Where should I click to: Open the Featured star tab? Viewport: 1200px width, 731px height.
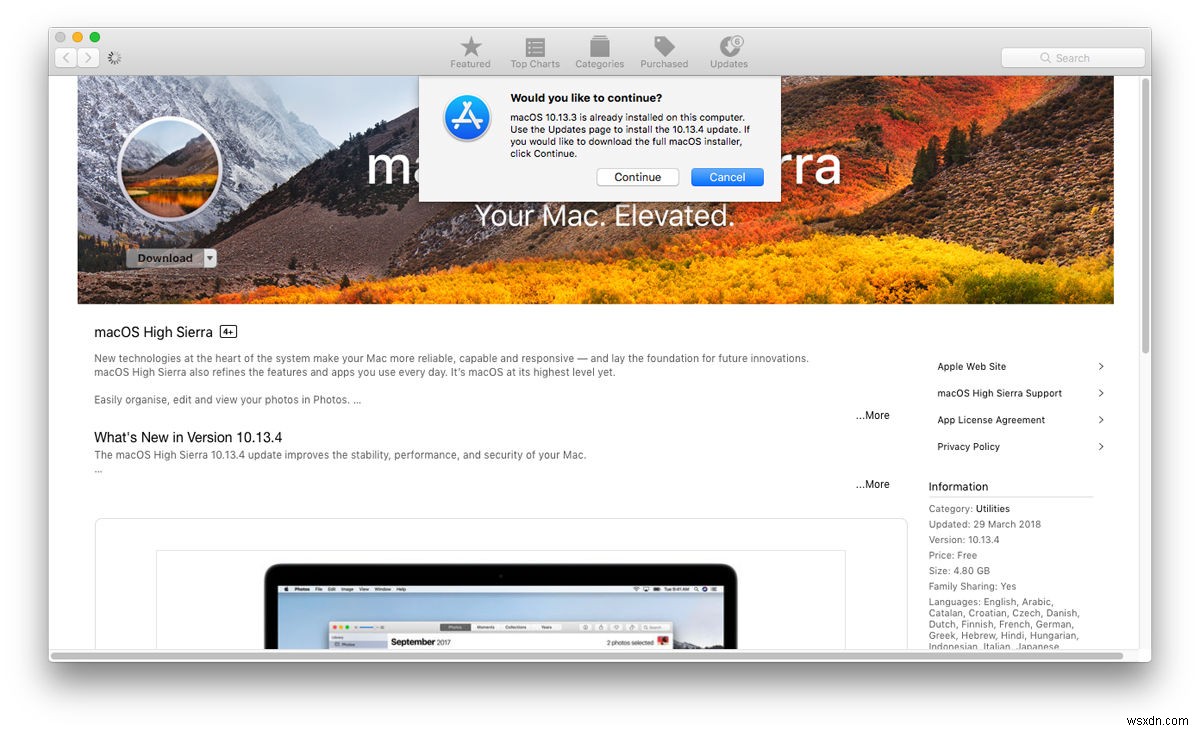click(x=470, y=52)
